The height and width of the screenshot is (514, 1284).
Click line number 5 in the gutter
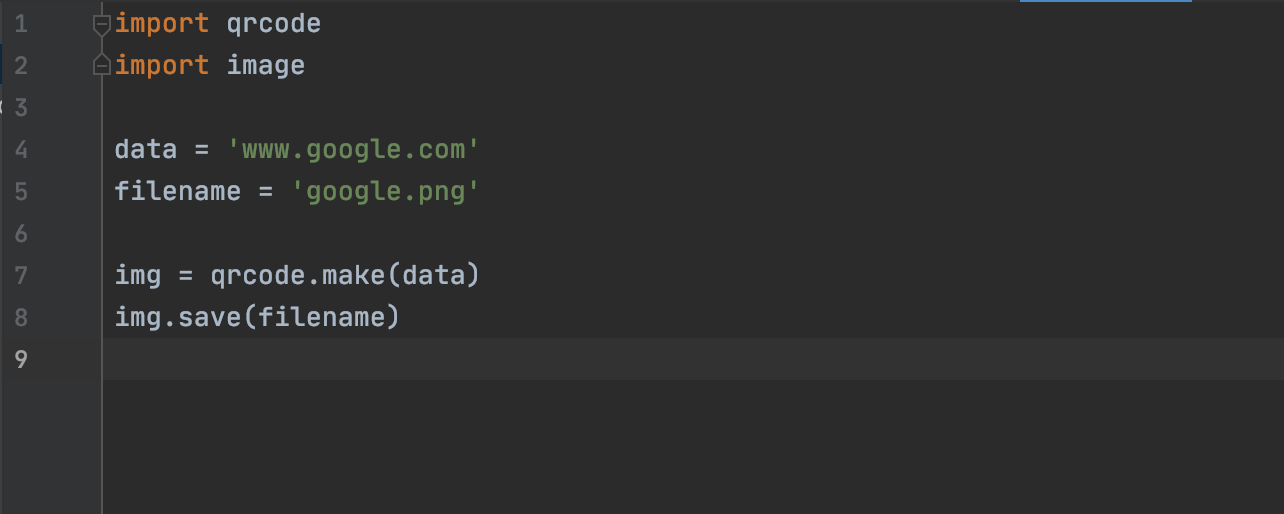tap(21, 192)
